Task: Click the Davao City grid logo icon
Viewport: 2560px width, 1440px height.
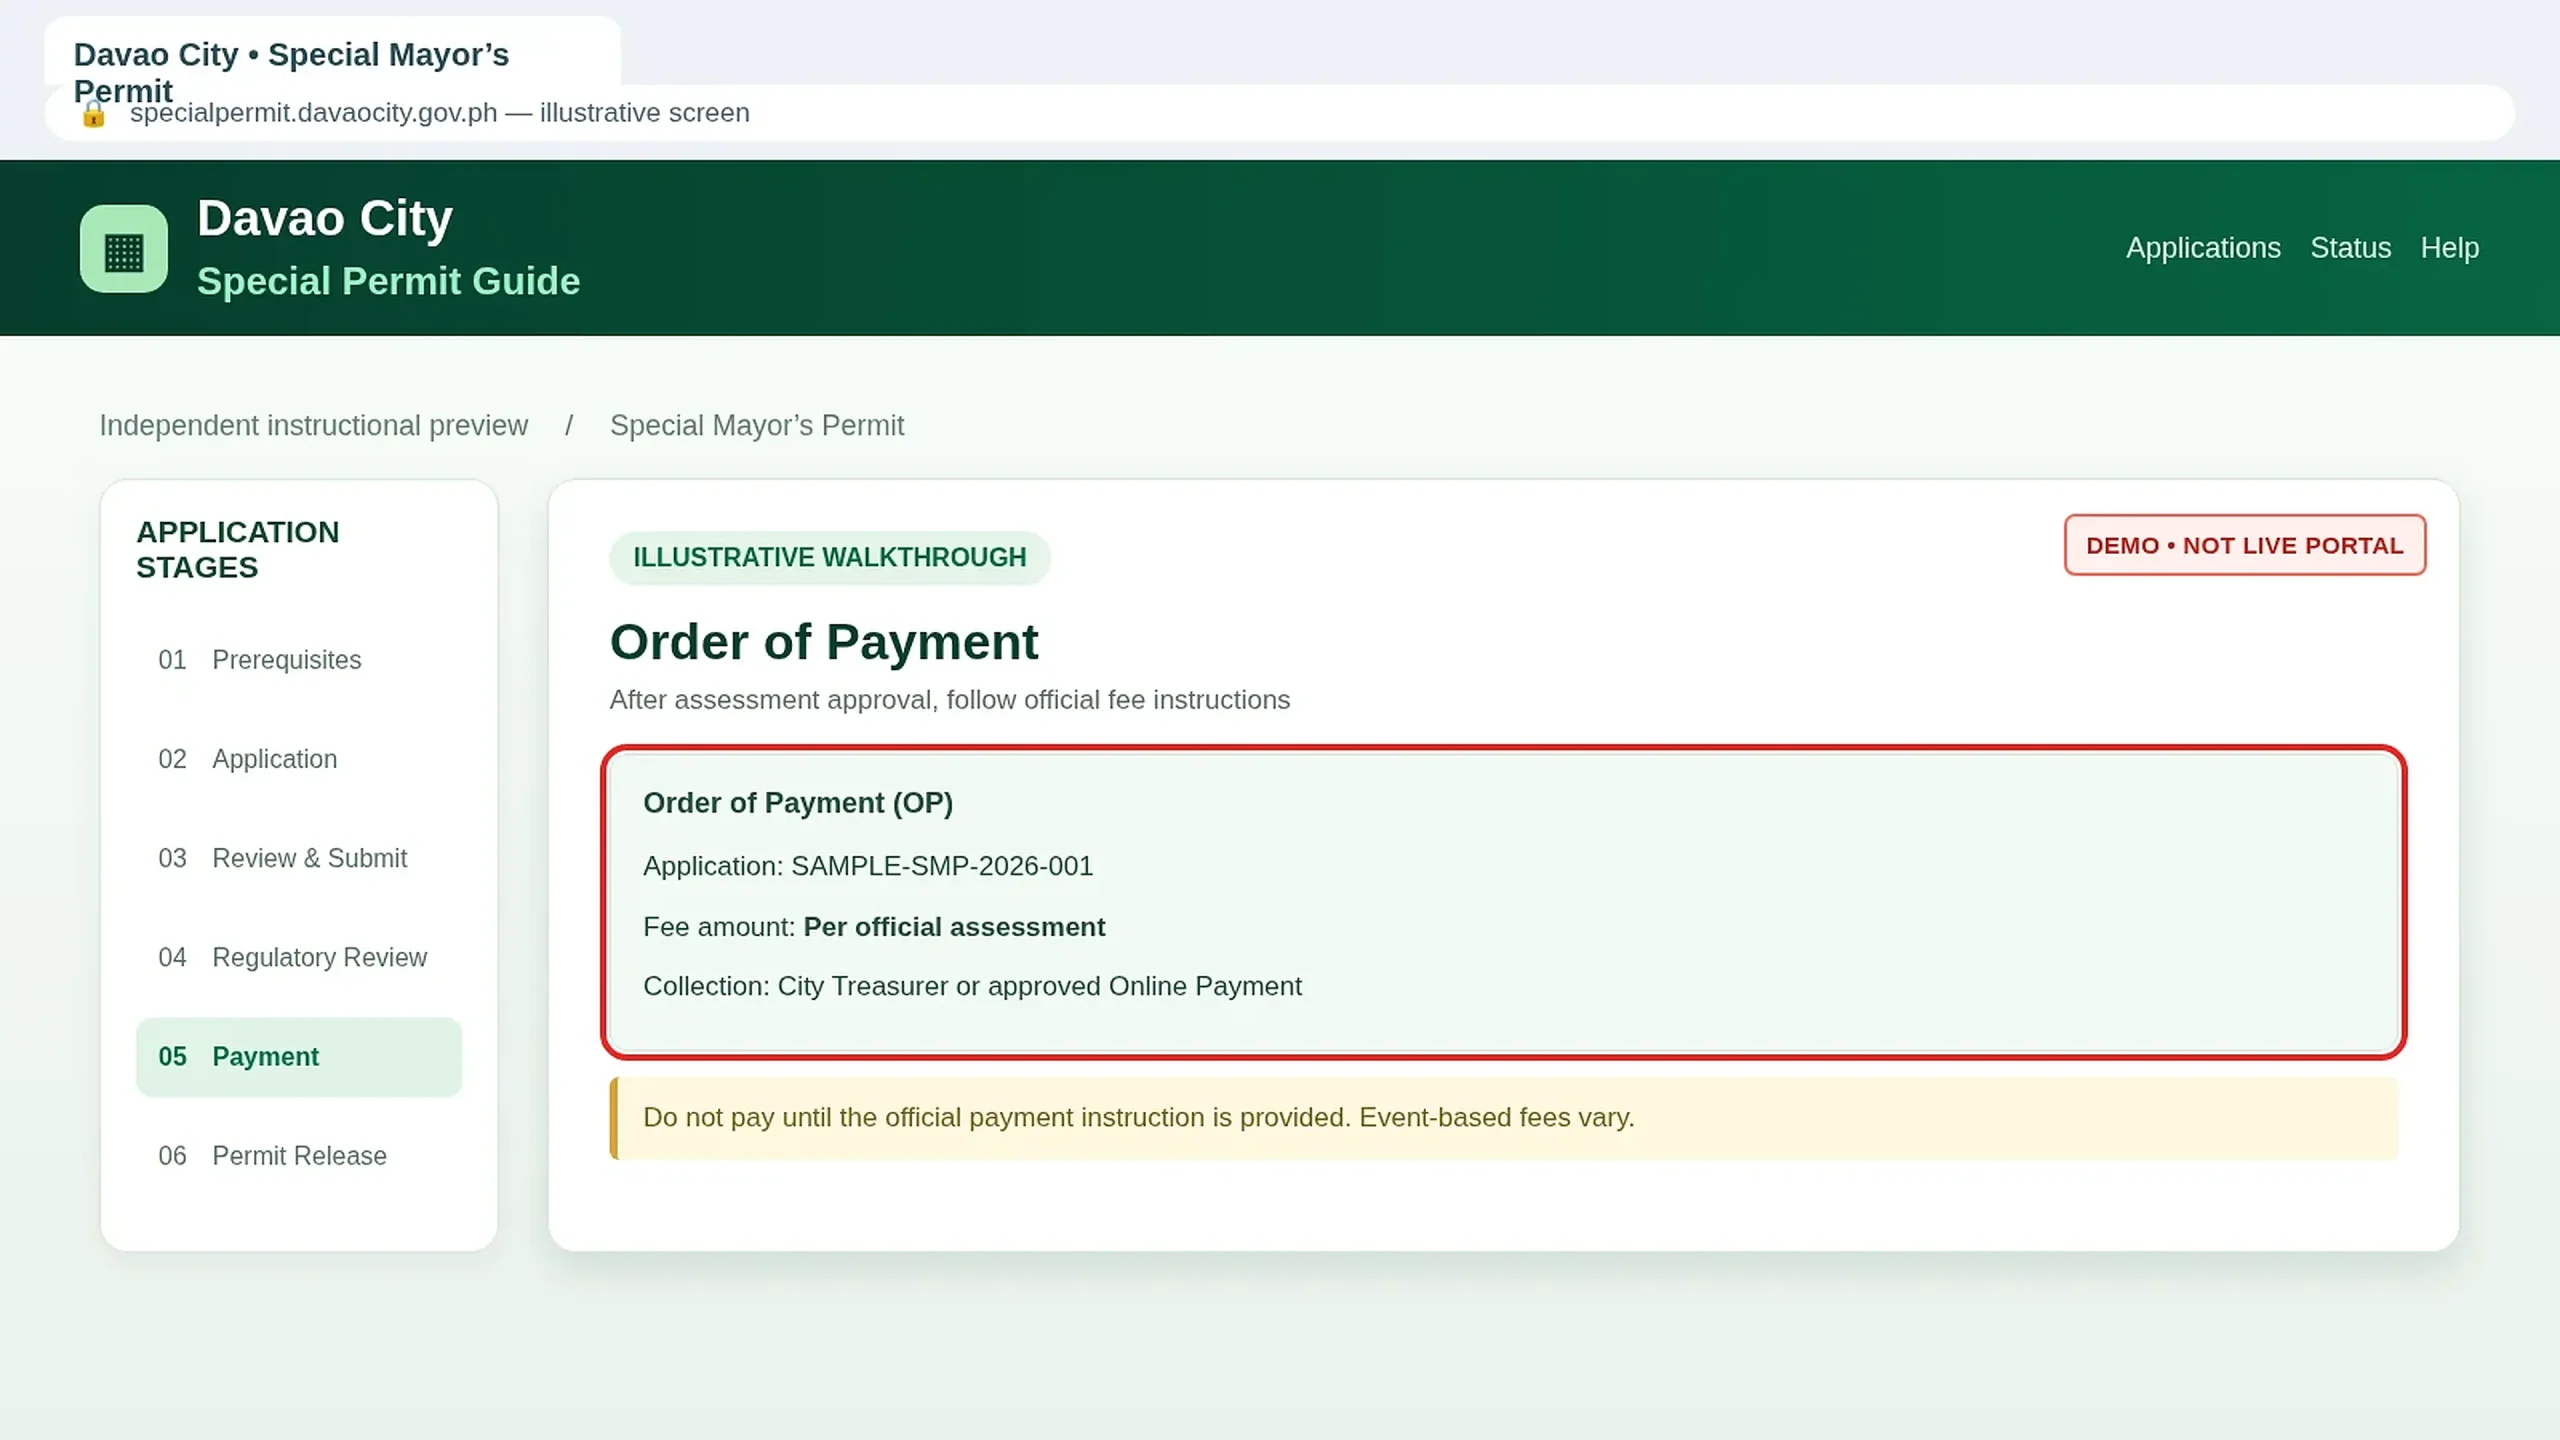Action: click(x=124, y=249)
